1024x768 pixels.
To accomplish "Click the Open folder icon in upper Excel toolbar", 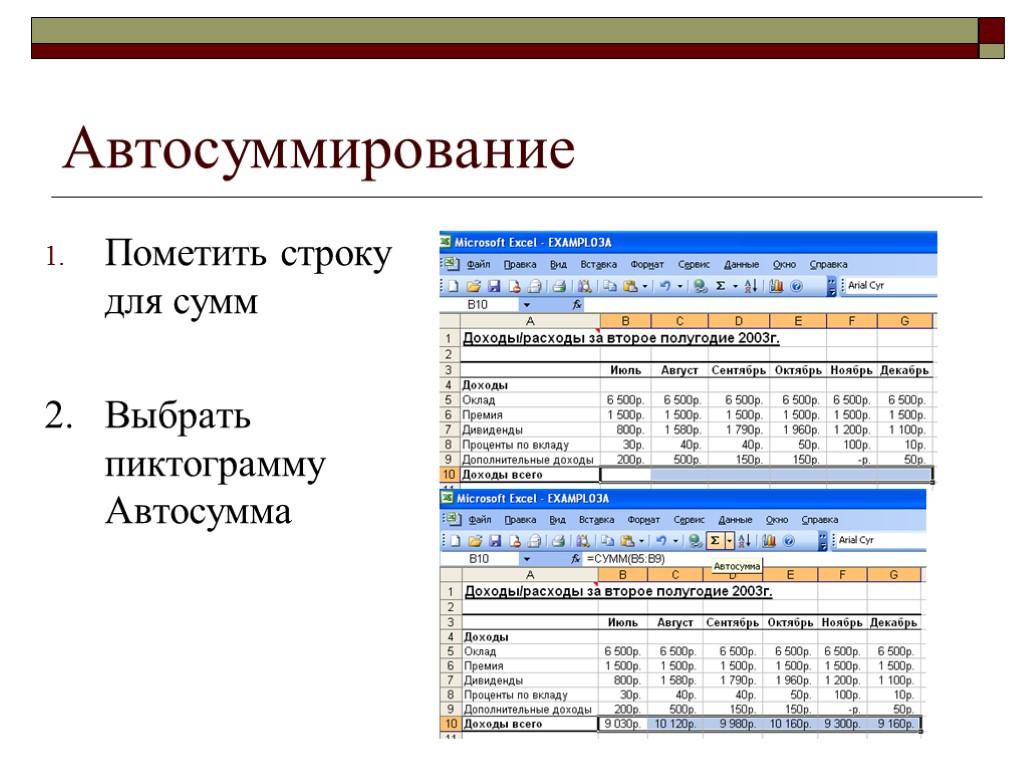I will (x=473, y=286).
